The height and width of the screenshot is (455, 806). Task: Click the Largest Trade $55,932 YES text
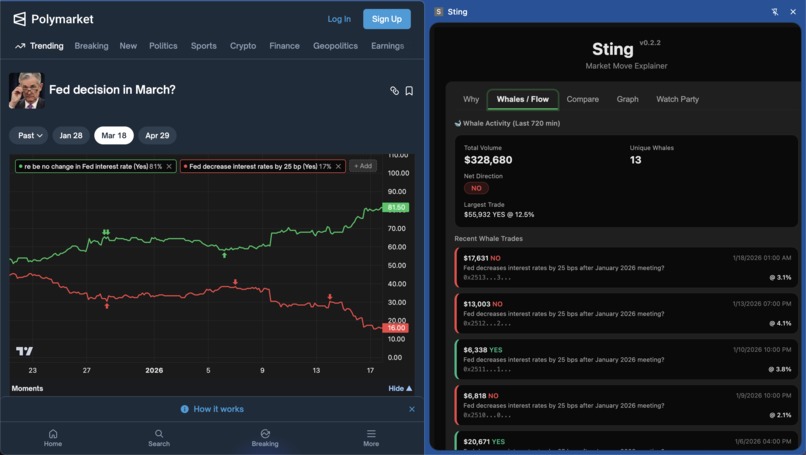(499, 214)
